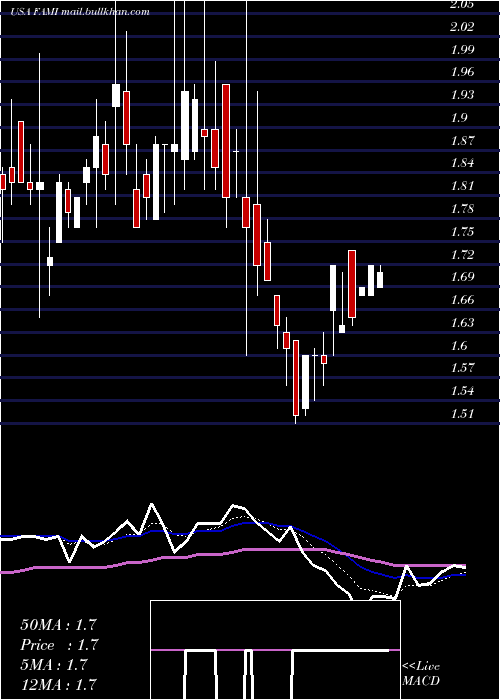Click the 1.6 price axis label
This screenshot has height=700, width=500.
coord(458,346)
